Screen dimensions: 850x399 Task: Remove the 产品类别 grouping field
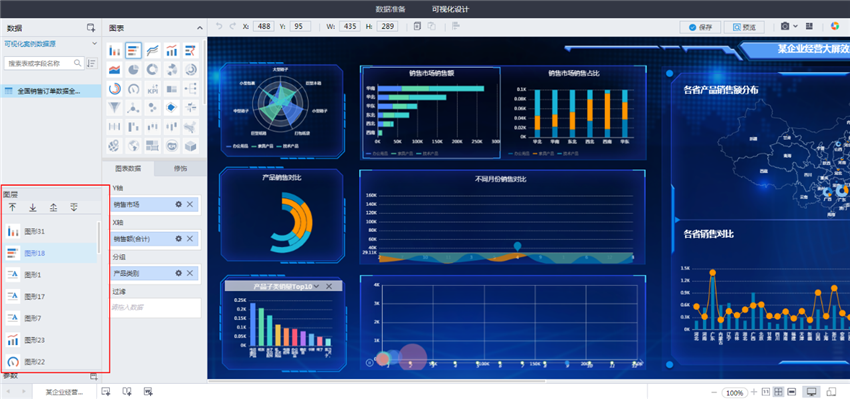(190, 273)
